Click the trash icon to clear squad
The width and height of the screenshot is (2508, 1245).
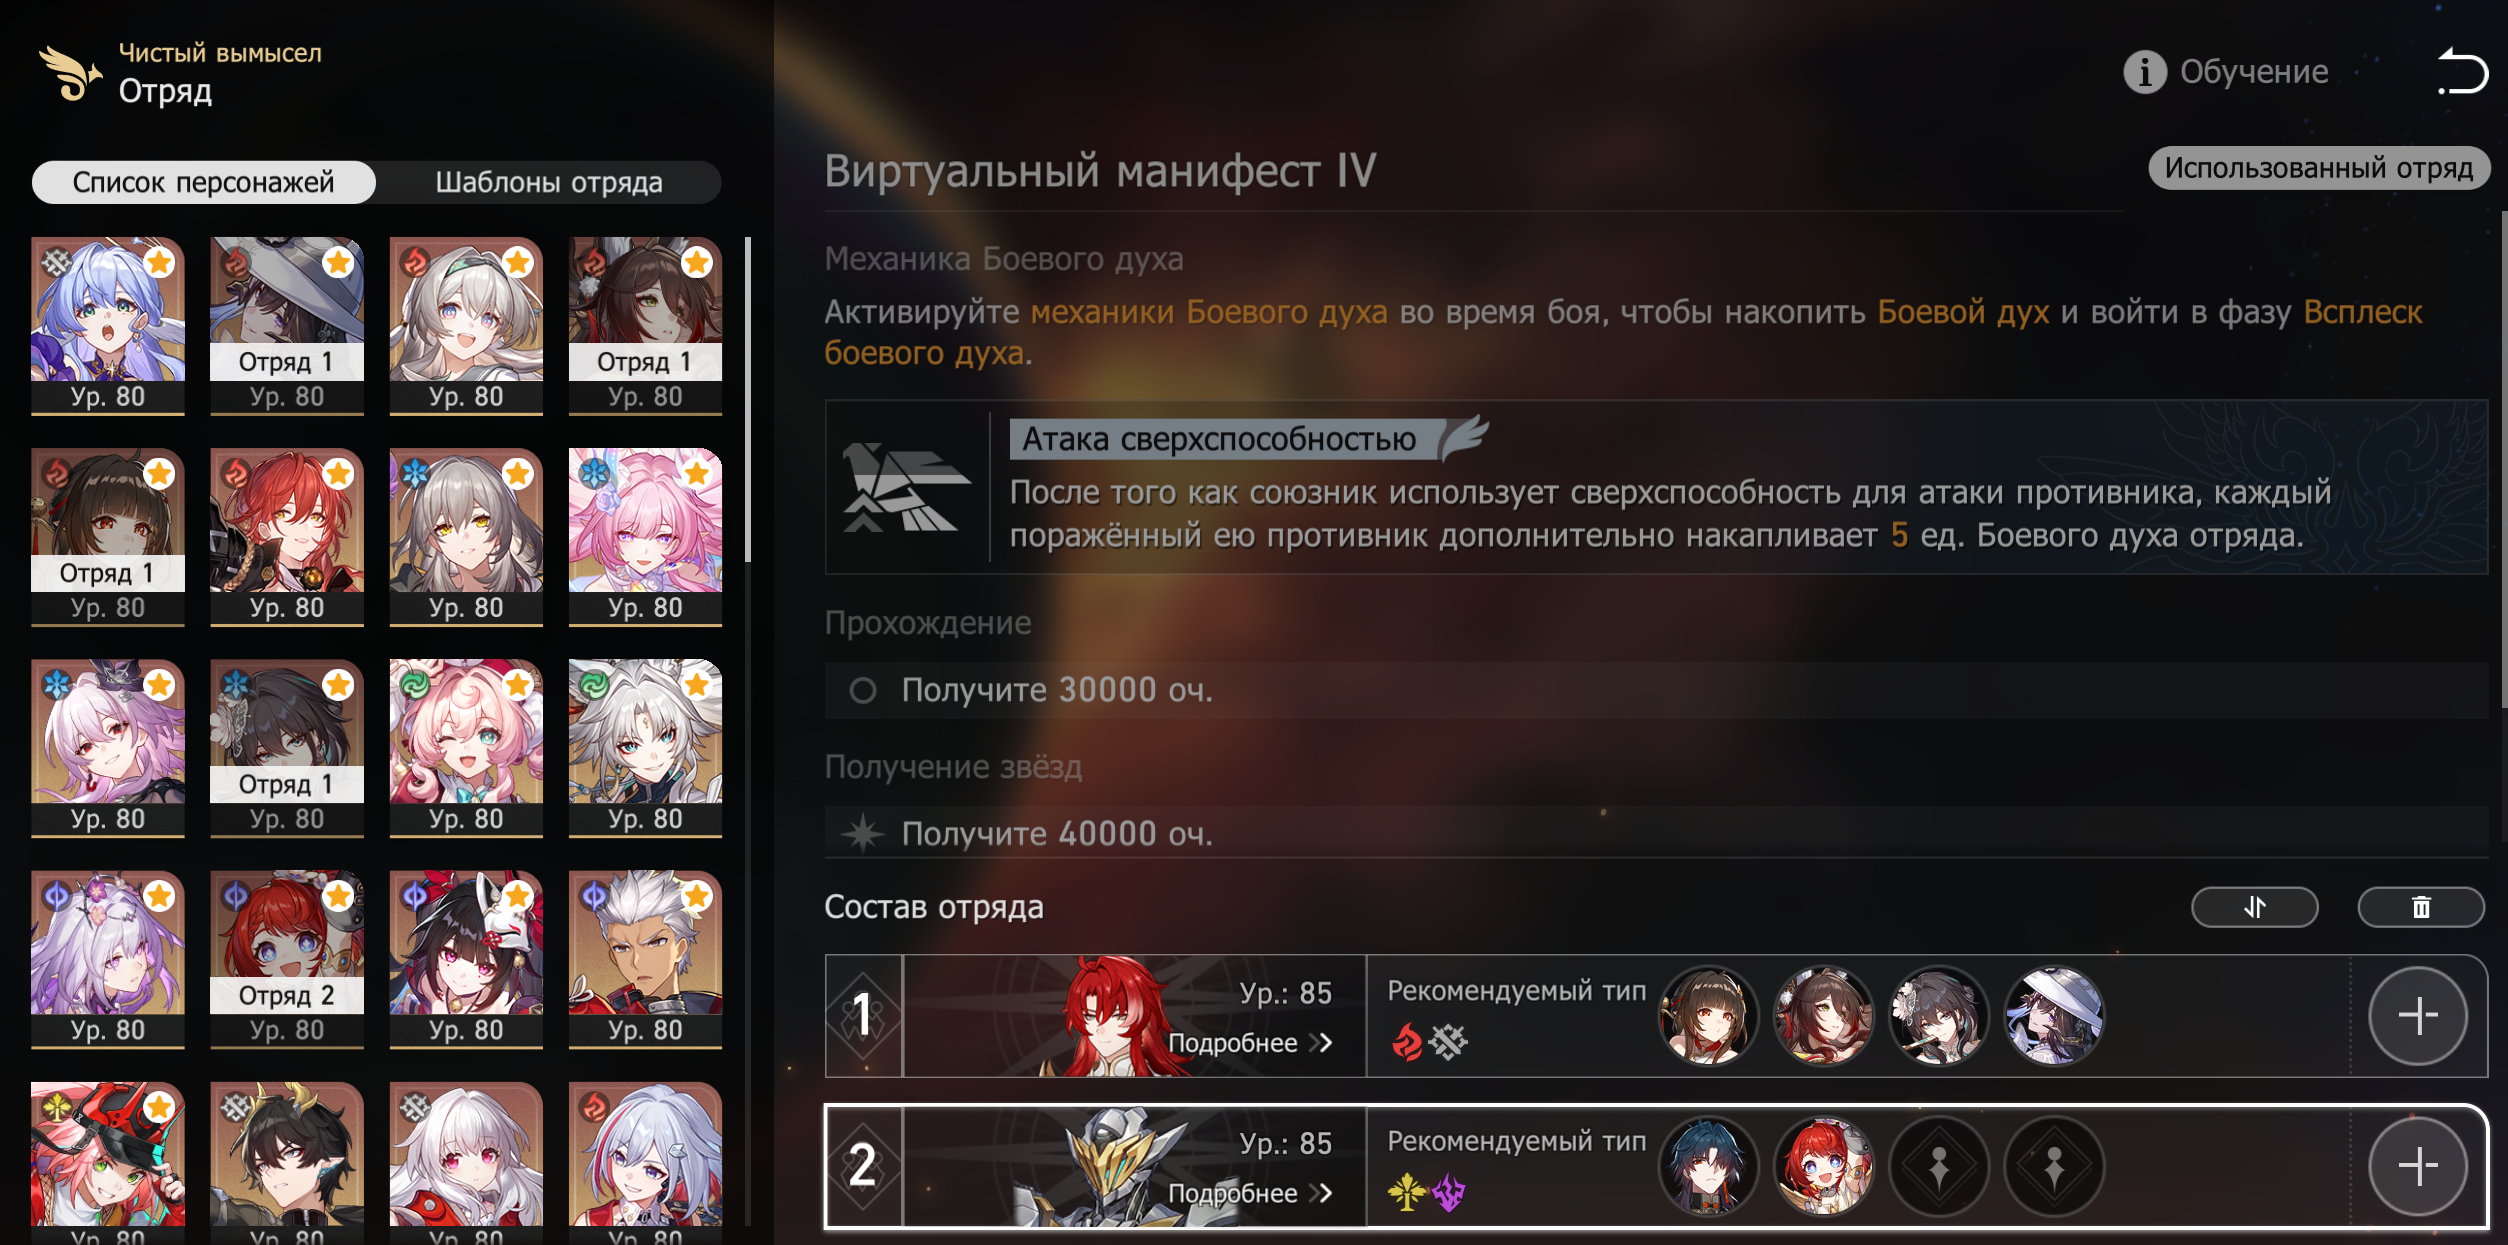pyautogui.click(x=2420, y=907)
